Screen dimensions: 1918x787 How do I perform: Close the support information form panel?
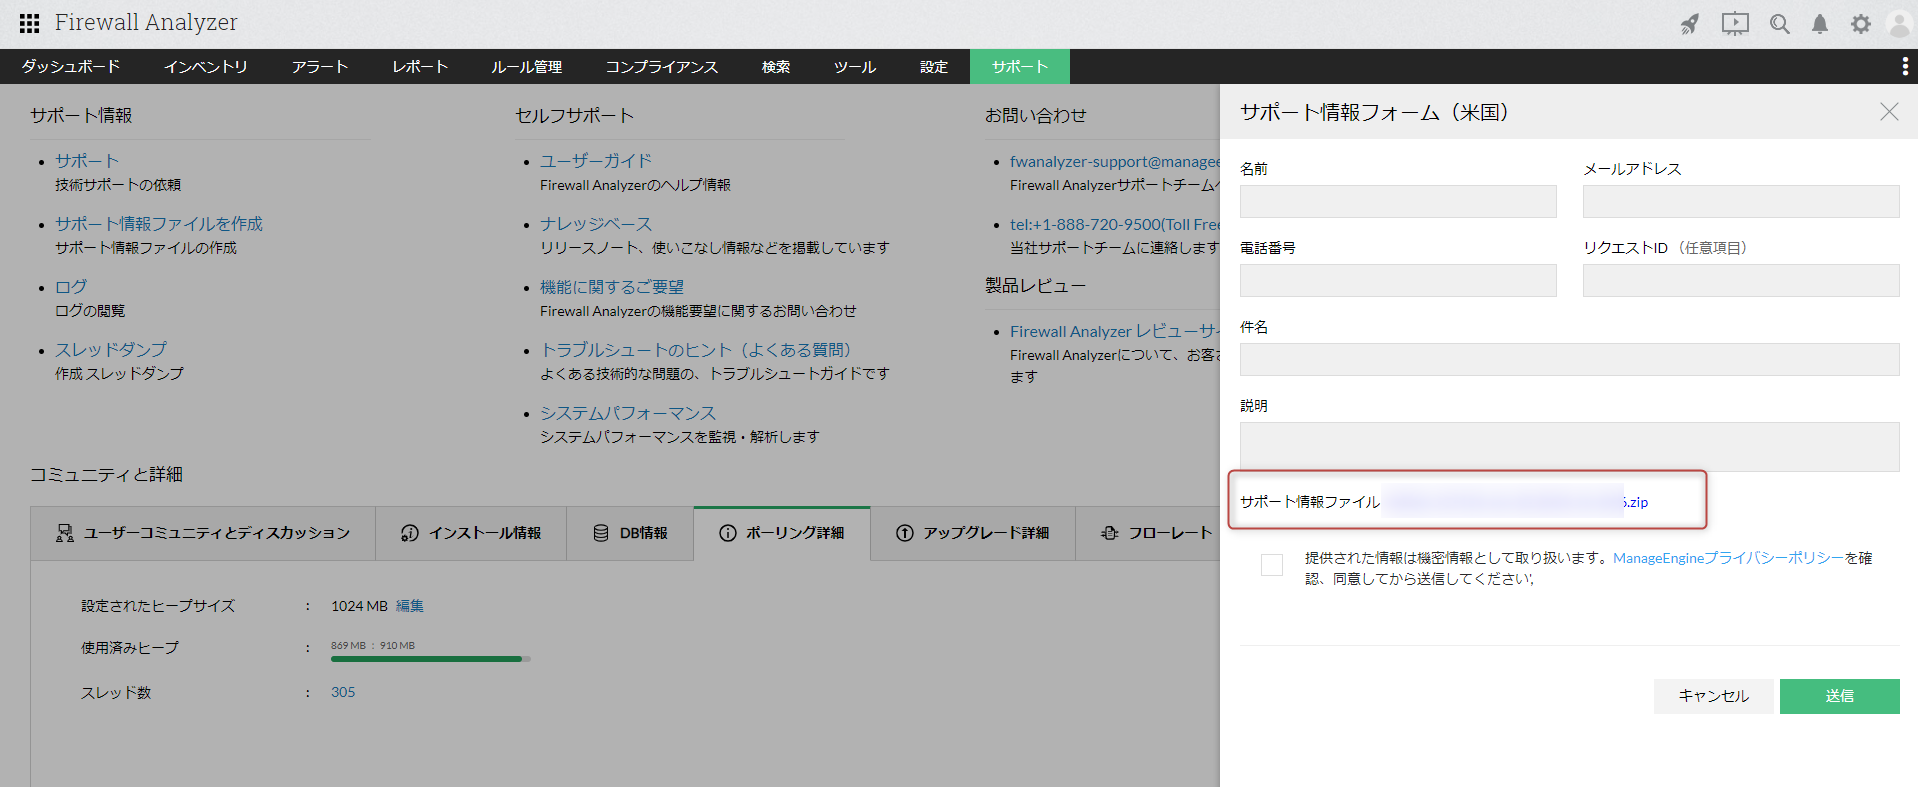[x=1888, y=112]
